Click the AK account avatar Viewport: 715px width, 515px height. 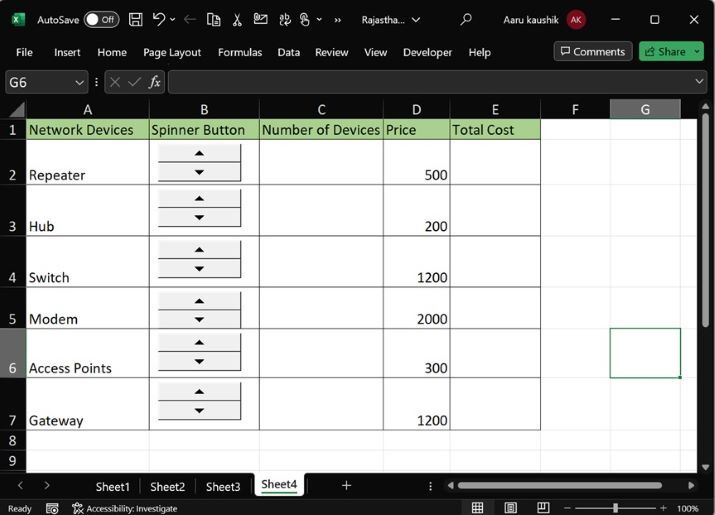pyautogui.click(x=576, y=20)
